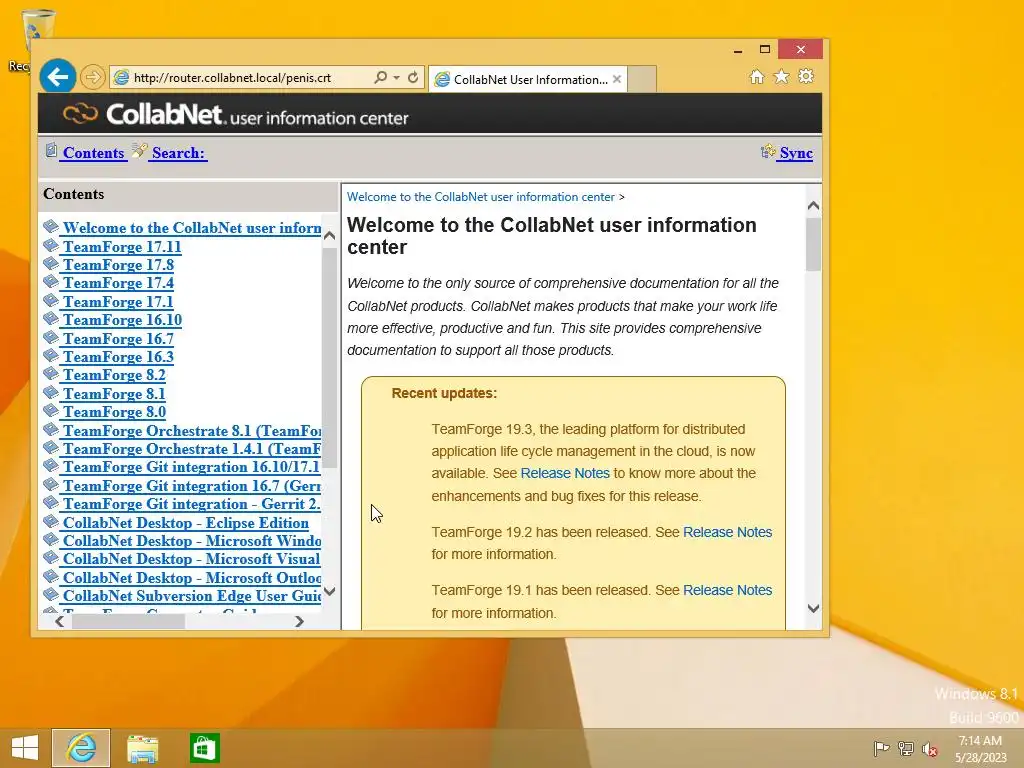
Task: Click the contents pane horizontal scrollbar thumb
Action: point(128,621)
